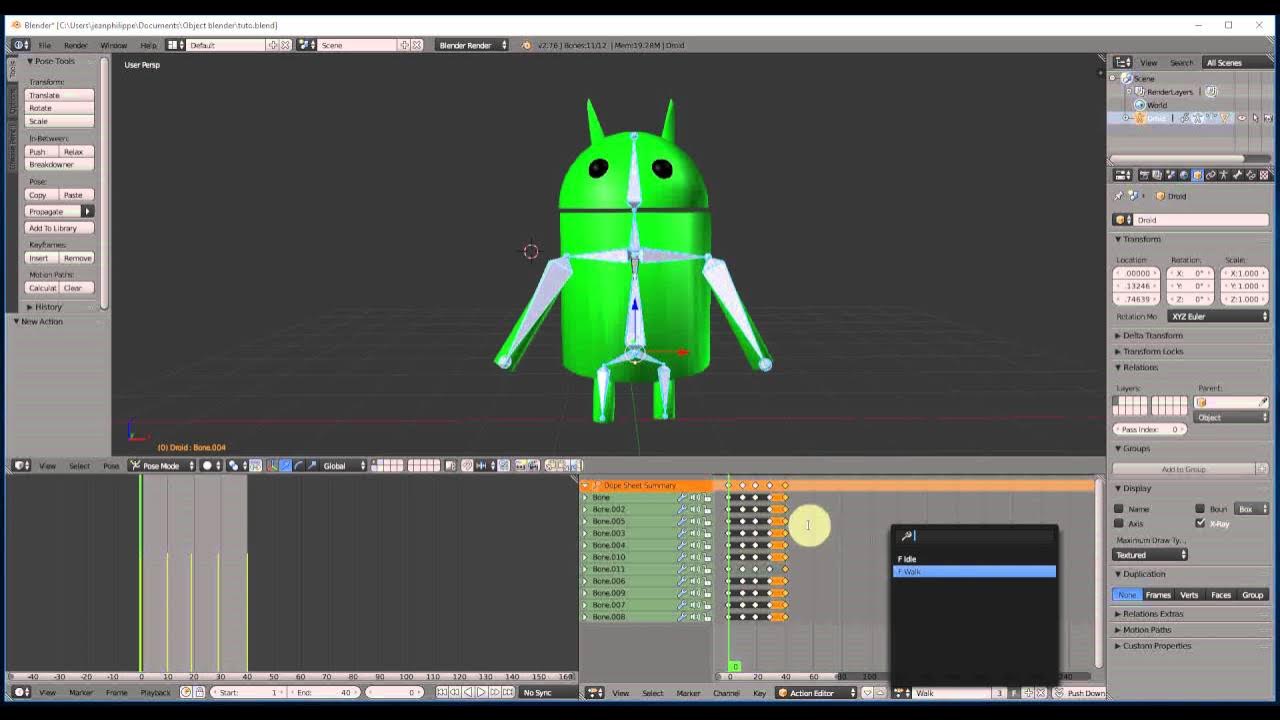The image size is (1280, 720).
Task: Open the File menu
Action: 45,45
